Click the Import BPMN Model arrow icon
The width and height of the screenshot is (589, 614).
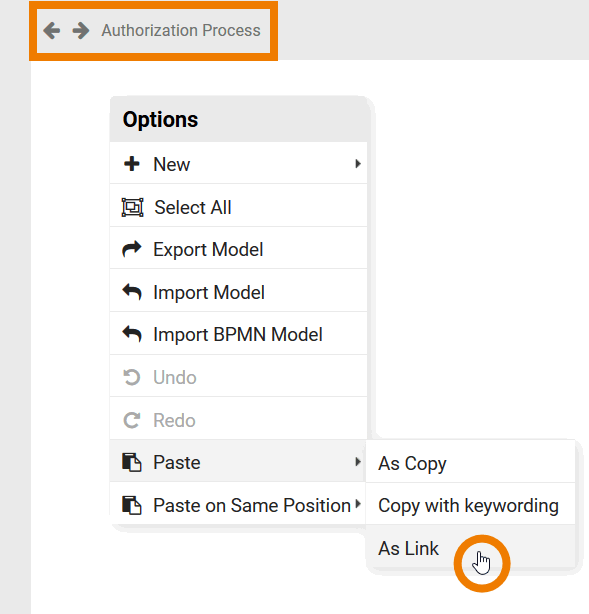point(132,334)
